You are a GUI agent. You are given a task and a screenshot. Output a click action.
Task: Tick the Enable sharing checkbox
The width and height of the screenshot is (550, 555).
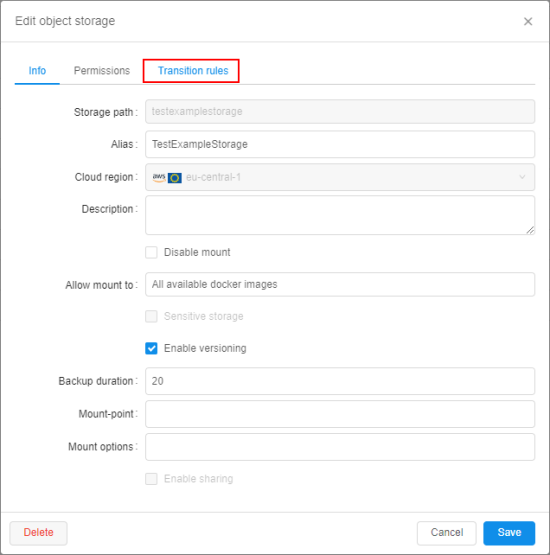coord(151,479)
